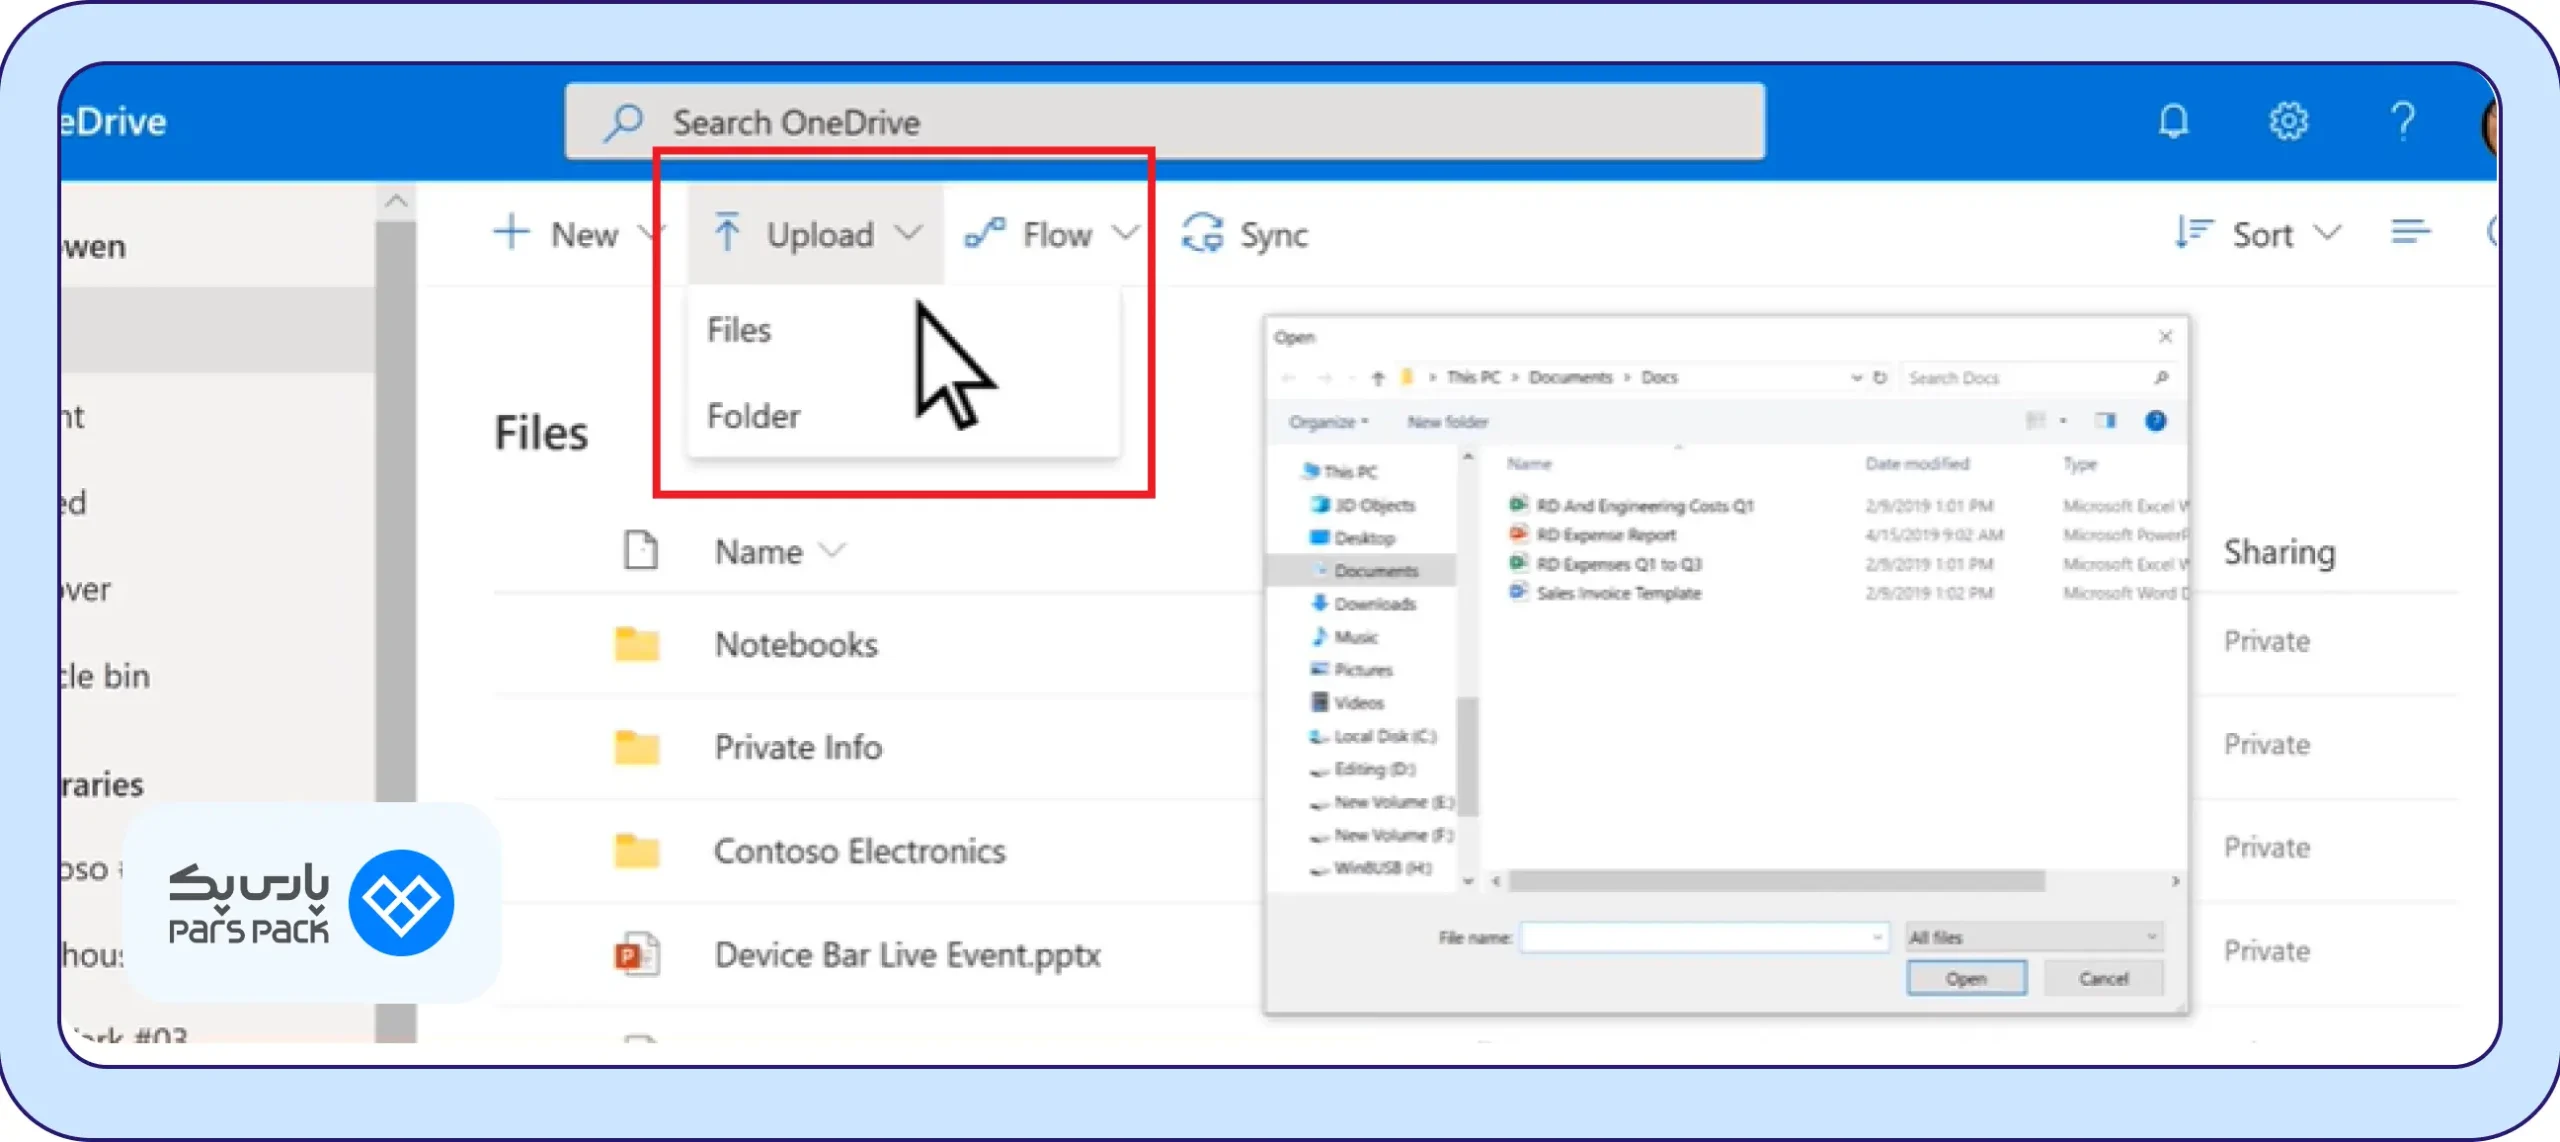
Task: Click Docs in the dialog address path
Action: coord(1659,378)
